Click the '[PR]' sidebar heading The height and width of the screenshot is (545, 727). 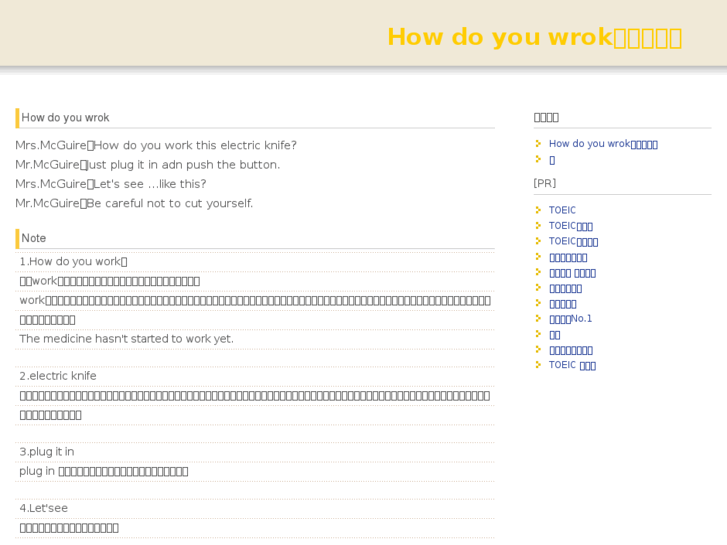click(x=545, y=183)
